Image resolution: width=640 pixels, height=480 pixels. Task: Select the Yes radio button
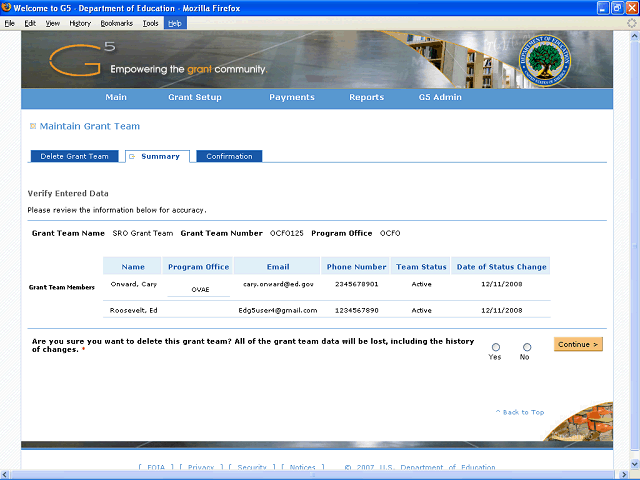pyautogui.click(x=496, y=347)
